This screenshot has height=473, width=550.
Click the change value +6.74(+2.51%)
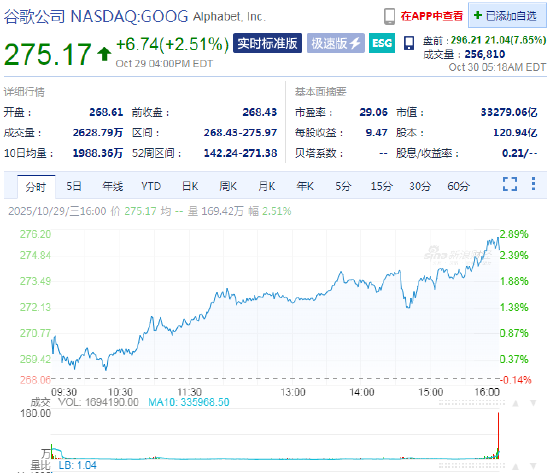click(x=172, y=45)
